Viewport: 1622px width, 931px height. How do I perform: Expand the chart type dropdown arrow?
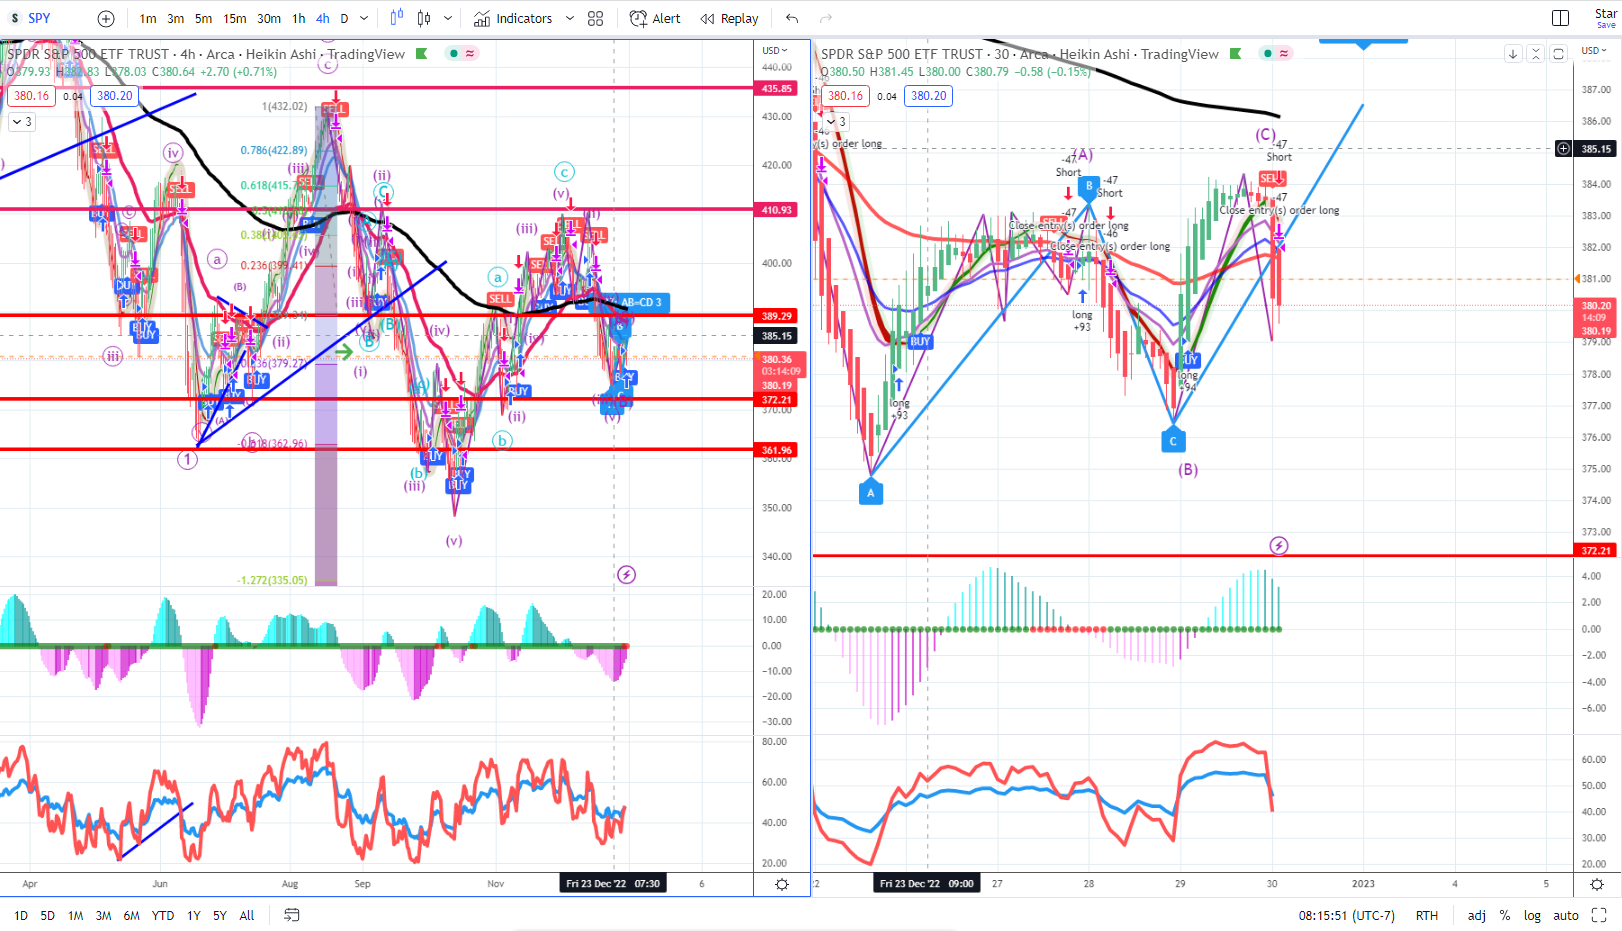pos(448,18)
